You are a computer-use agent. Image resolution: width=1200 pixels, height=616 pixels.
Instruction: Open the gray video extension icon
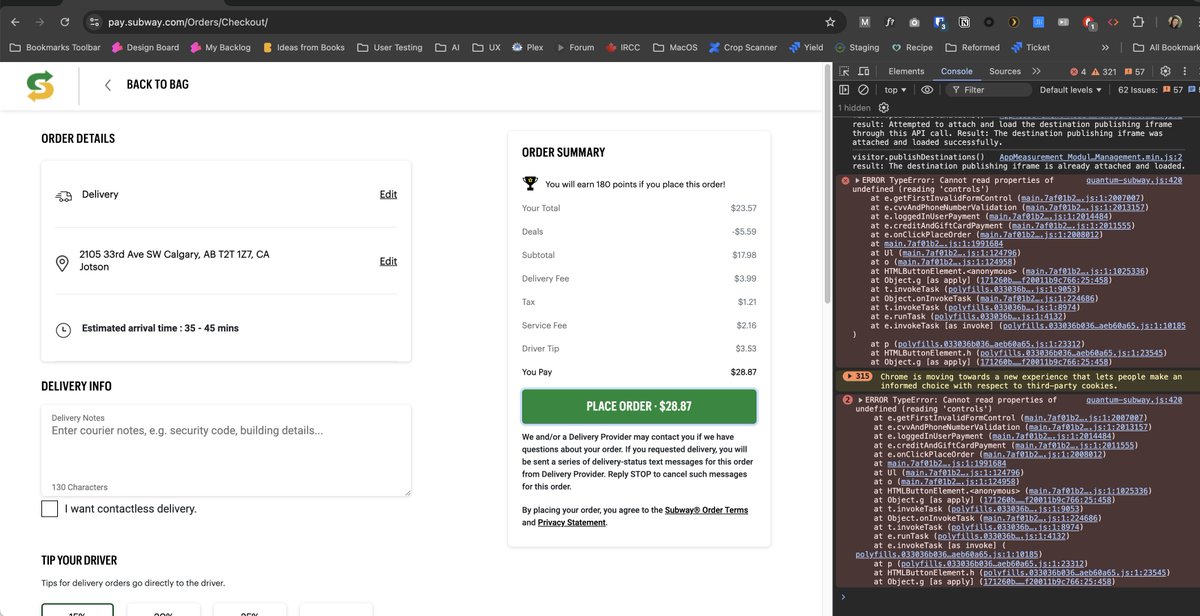coord(1063,21)
